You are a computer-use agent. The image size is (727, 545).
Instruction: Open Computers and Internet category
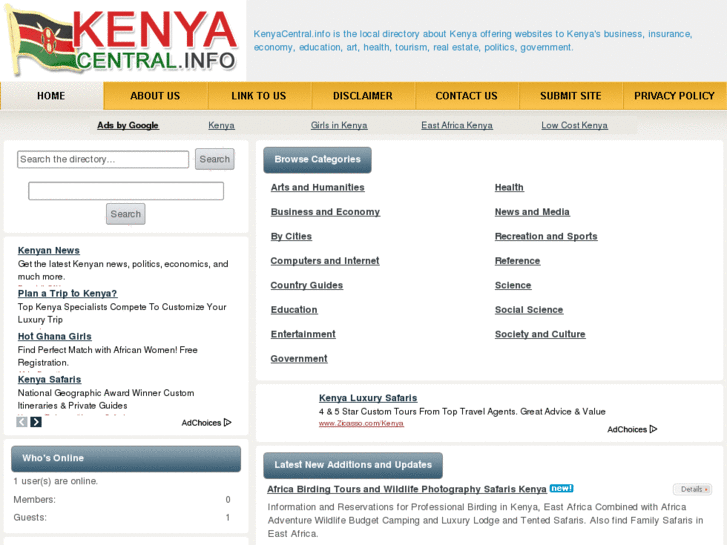[325, 261]
